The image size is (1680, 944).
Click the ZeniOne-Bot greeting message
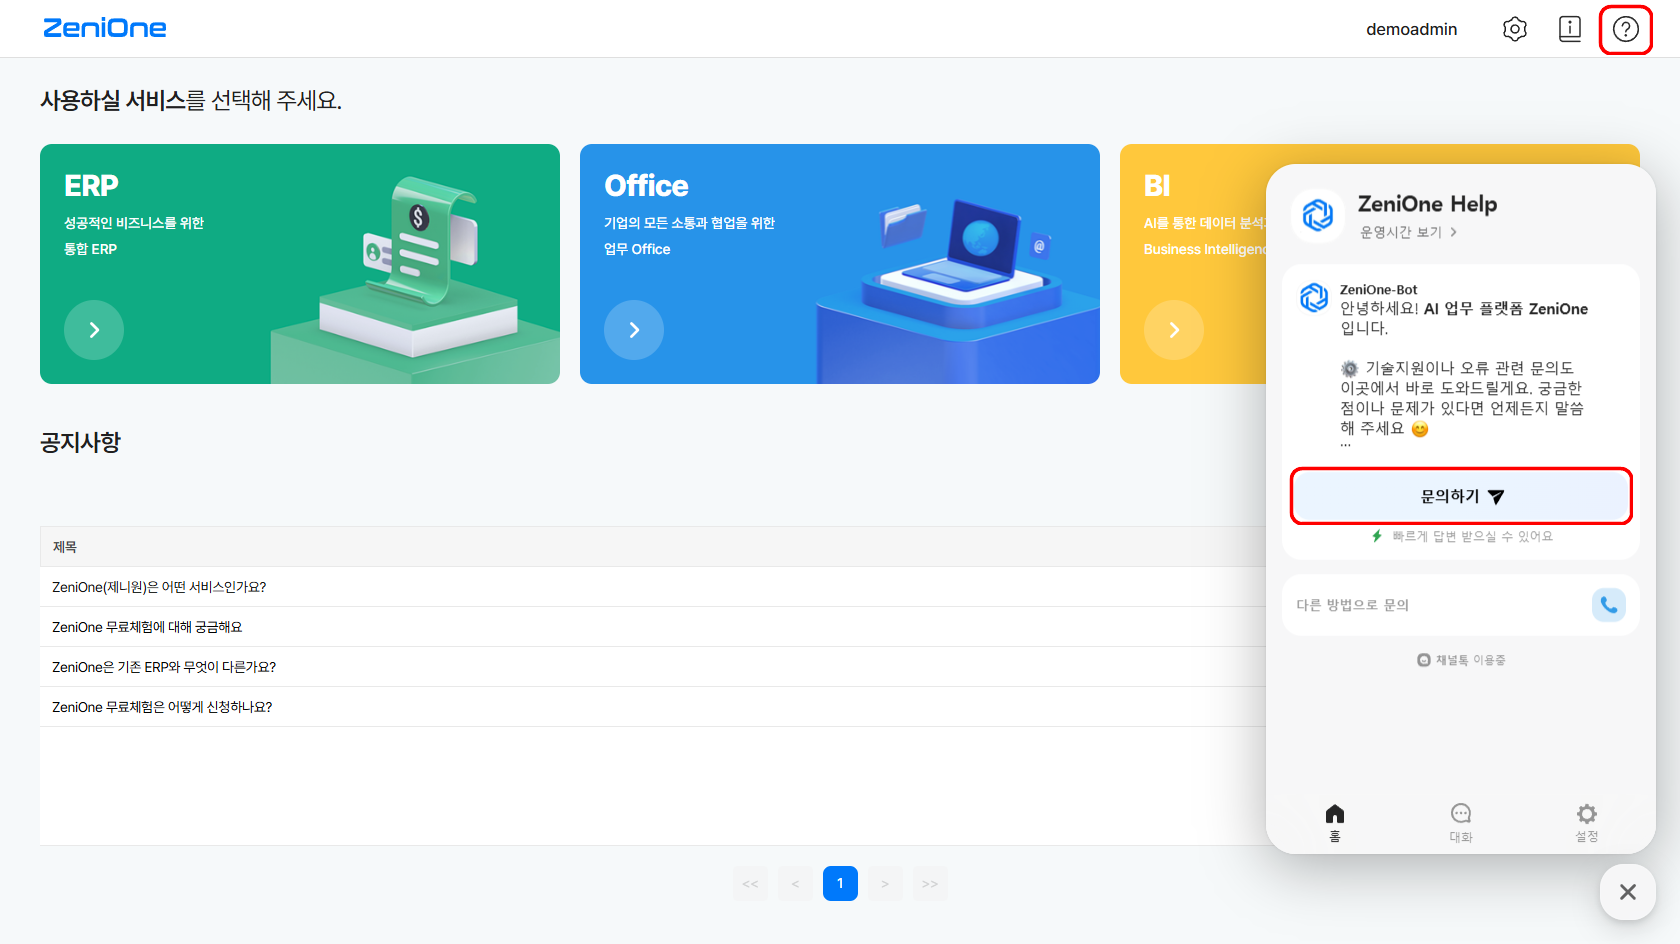pos(1463,368)
